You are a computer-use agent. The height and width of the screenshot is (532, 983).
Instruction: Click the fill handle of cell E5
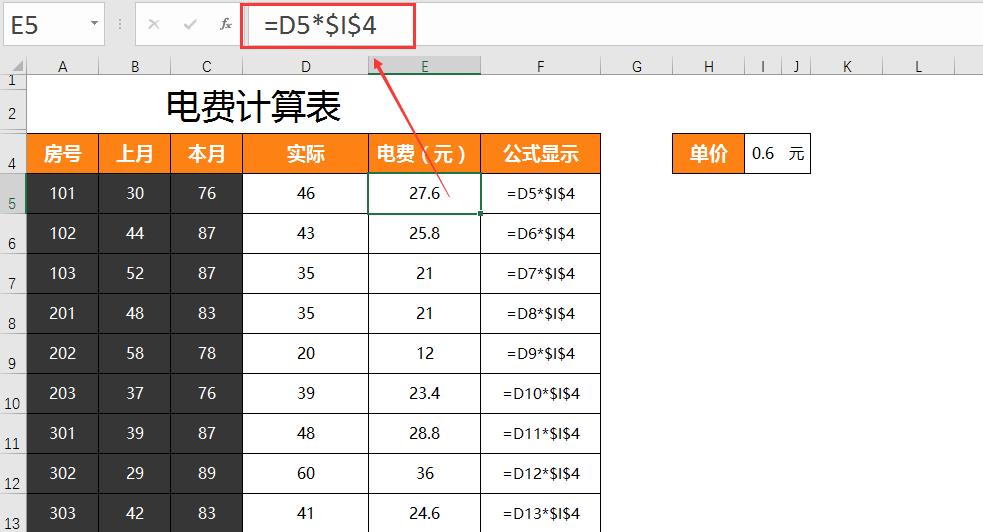(x=480, y=214)
